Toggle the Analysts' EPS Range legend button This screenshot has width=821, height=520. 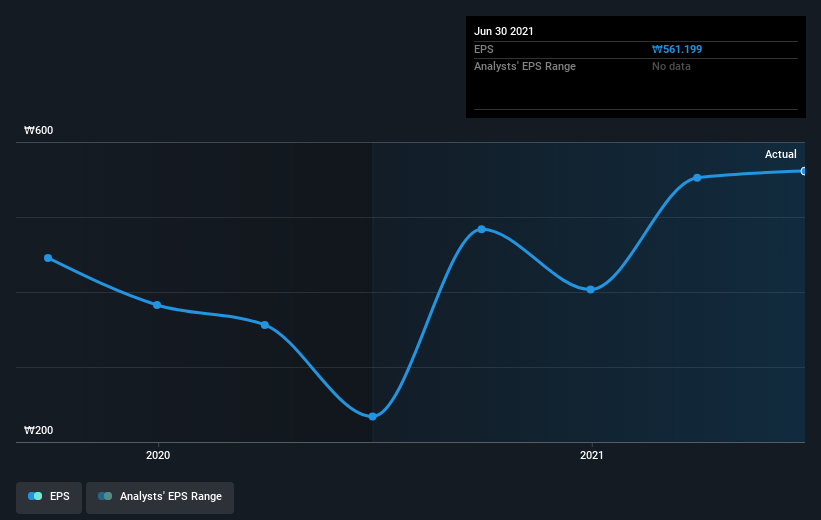(x=160, y=497)
